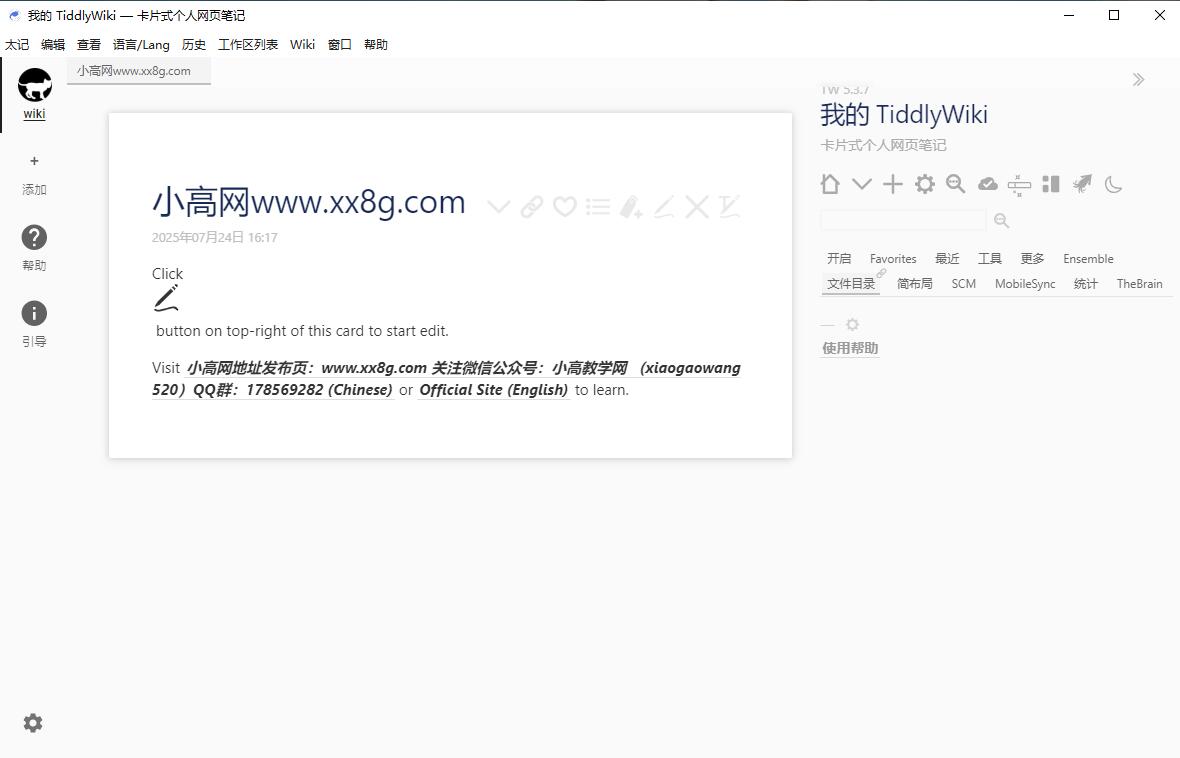Click the sidebar search input field
The image size is (1180, 758).
[903, 220]
